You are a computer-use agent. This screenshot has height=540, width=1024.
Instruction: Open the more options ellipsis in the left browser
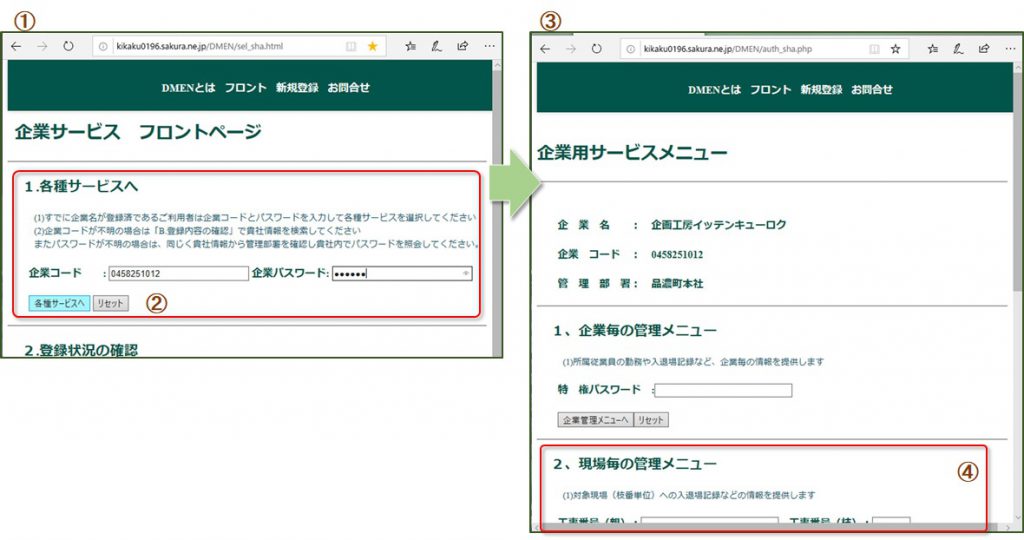(x=489, y=46)
